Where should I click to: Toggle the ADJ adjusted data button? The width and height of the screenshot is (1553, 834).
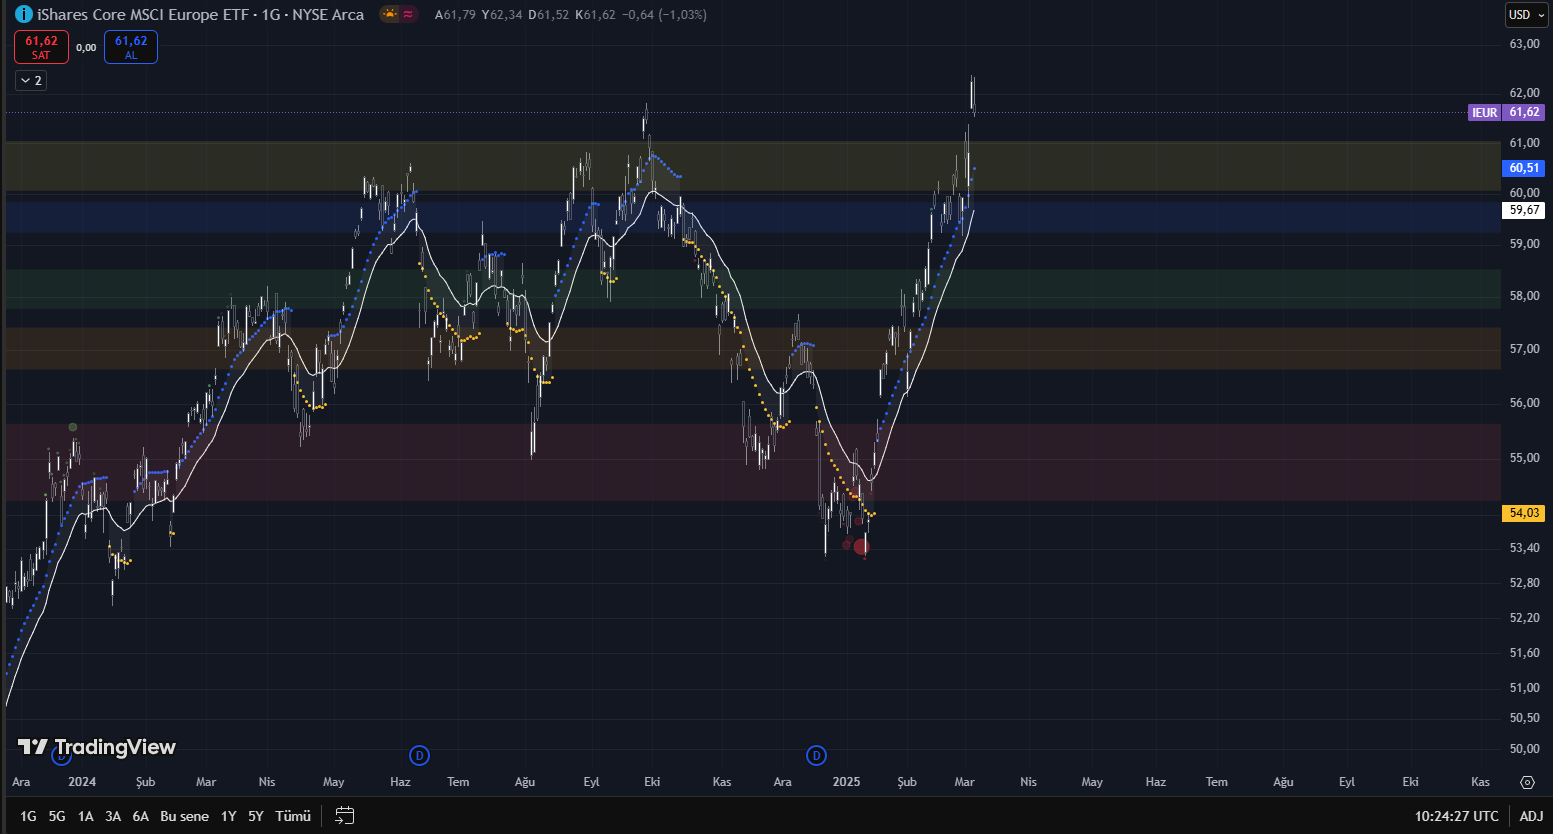pyautogui.click(x=1531, y=816)
